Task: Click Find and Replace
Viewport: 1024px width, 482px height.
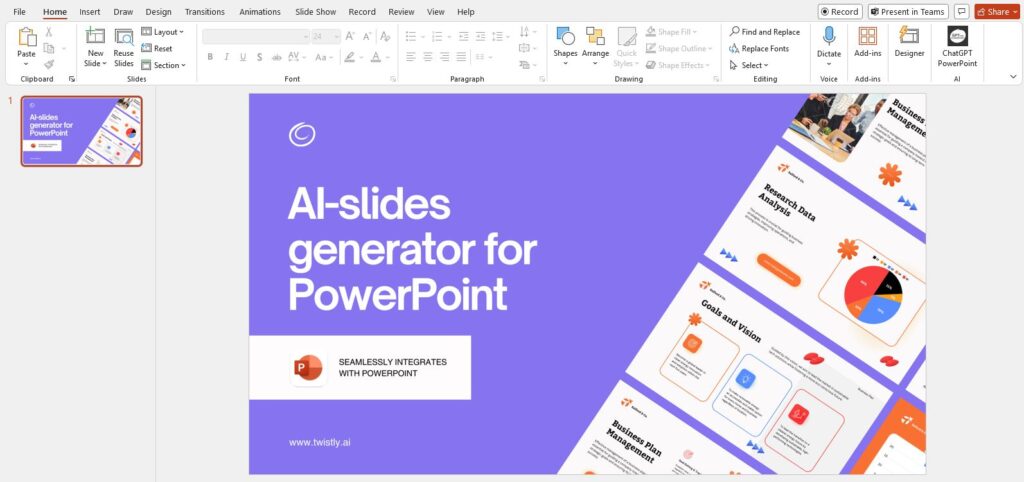Action: 765,31
